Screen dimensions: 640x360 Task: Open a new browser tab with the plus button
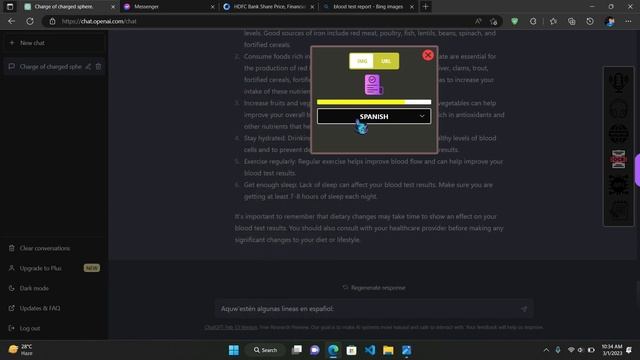tap(425, 7)
